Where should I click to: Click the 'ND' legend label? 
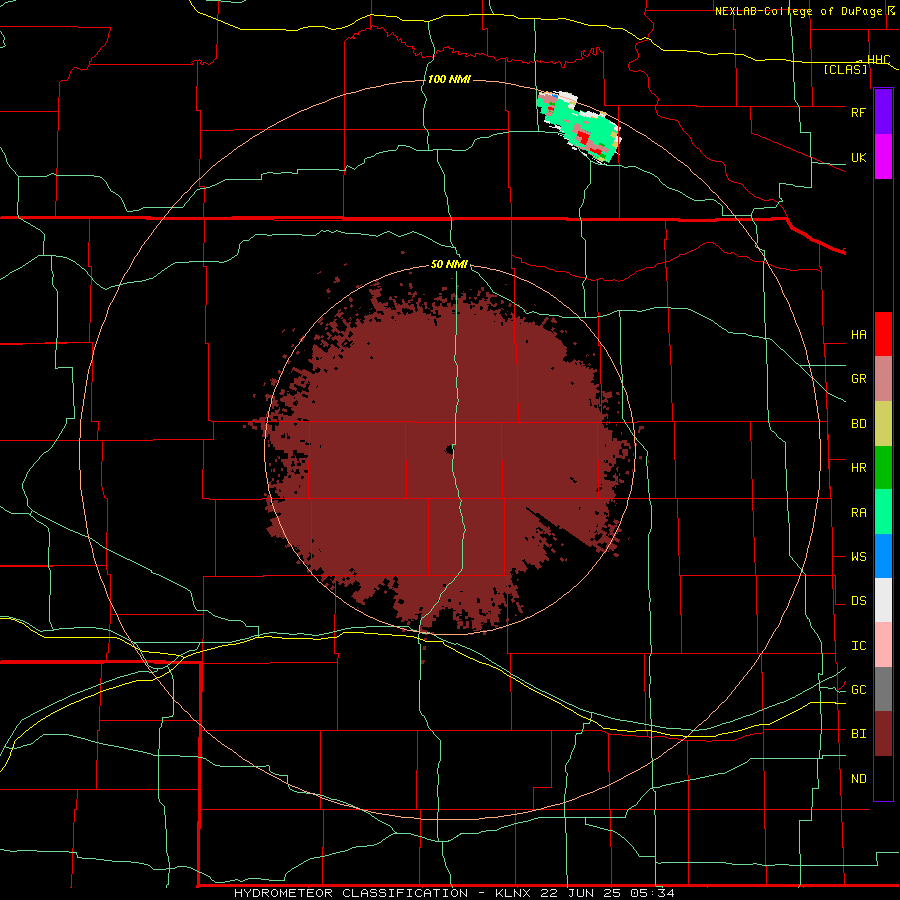(x=858, y=779)
